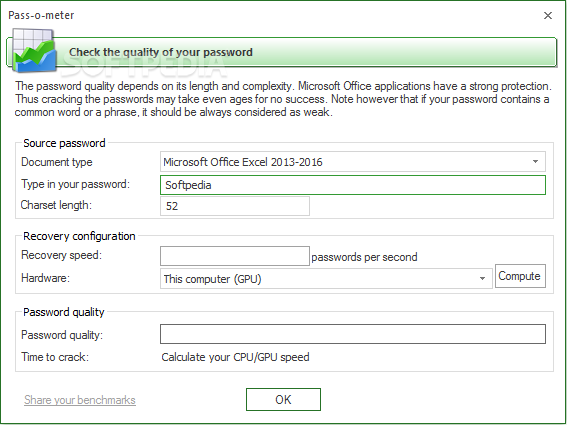
Task: Click the 'Source password' group title
Action: tap(64, 143)
